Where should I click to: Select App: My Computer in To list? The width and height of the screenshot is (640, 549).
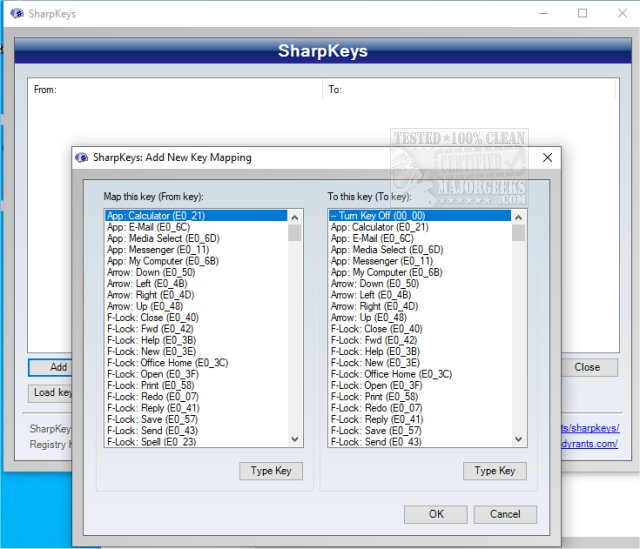420,272
